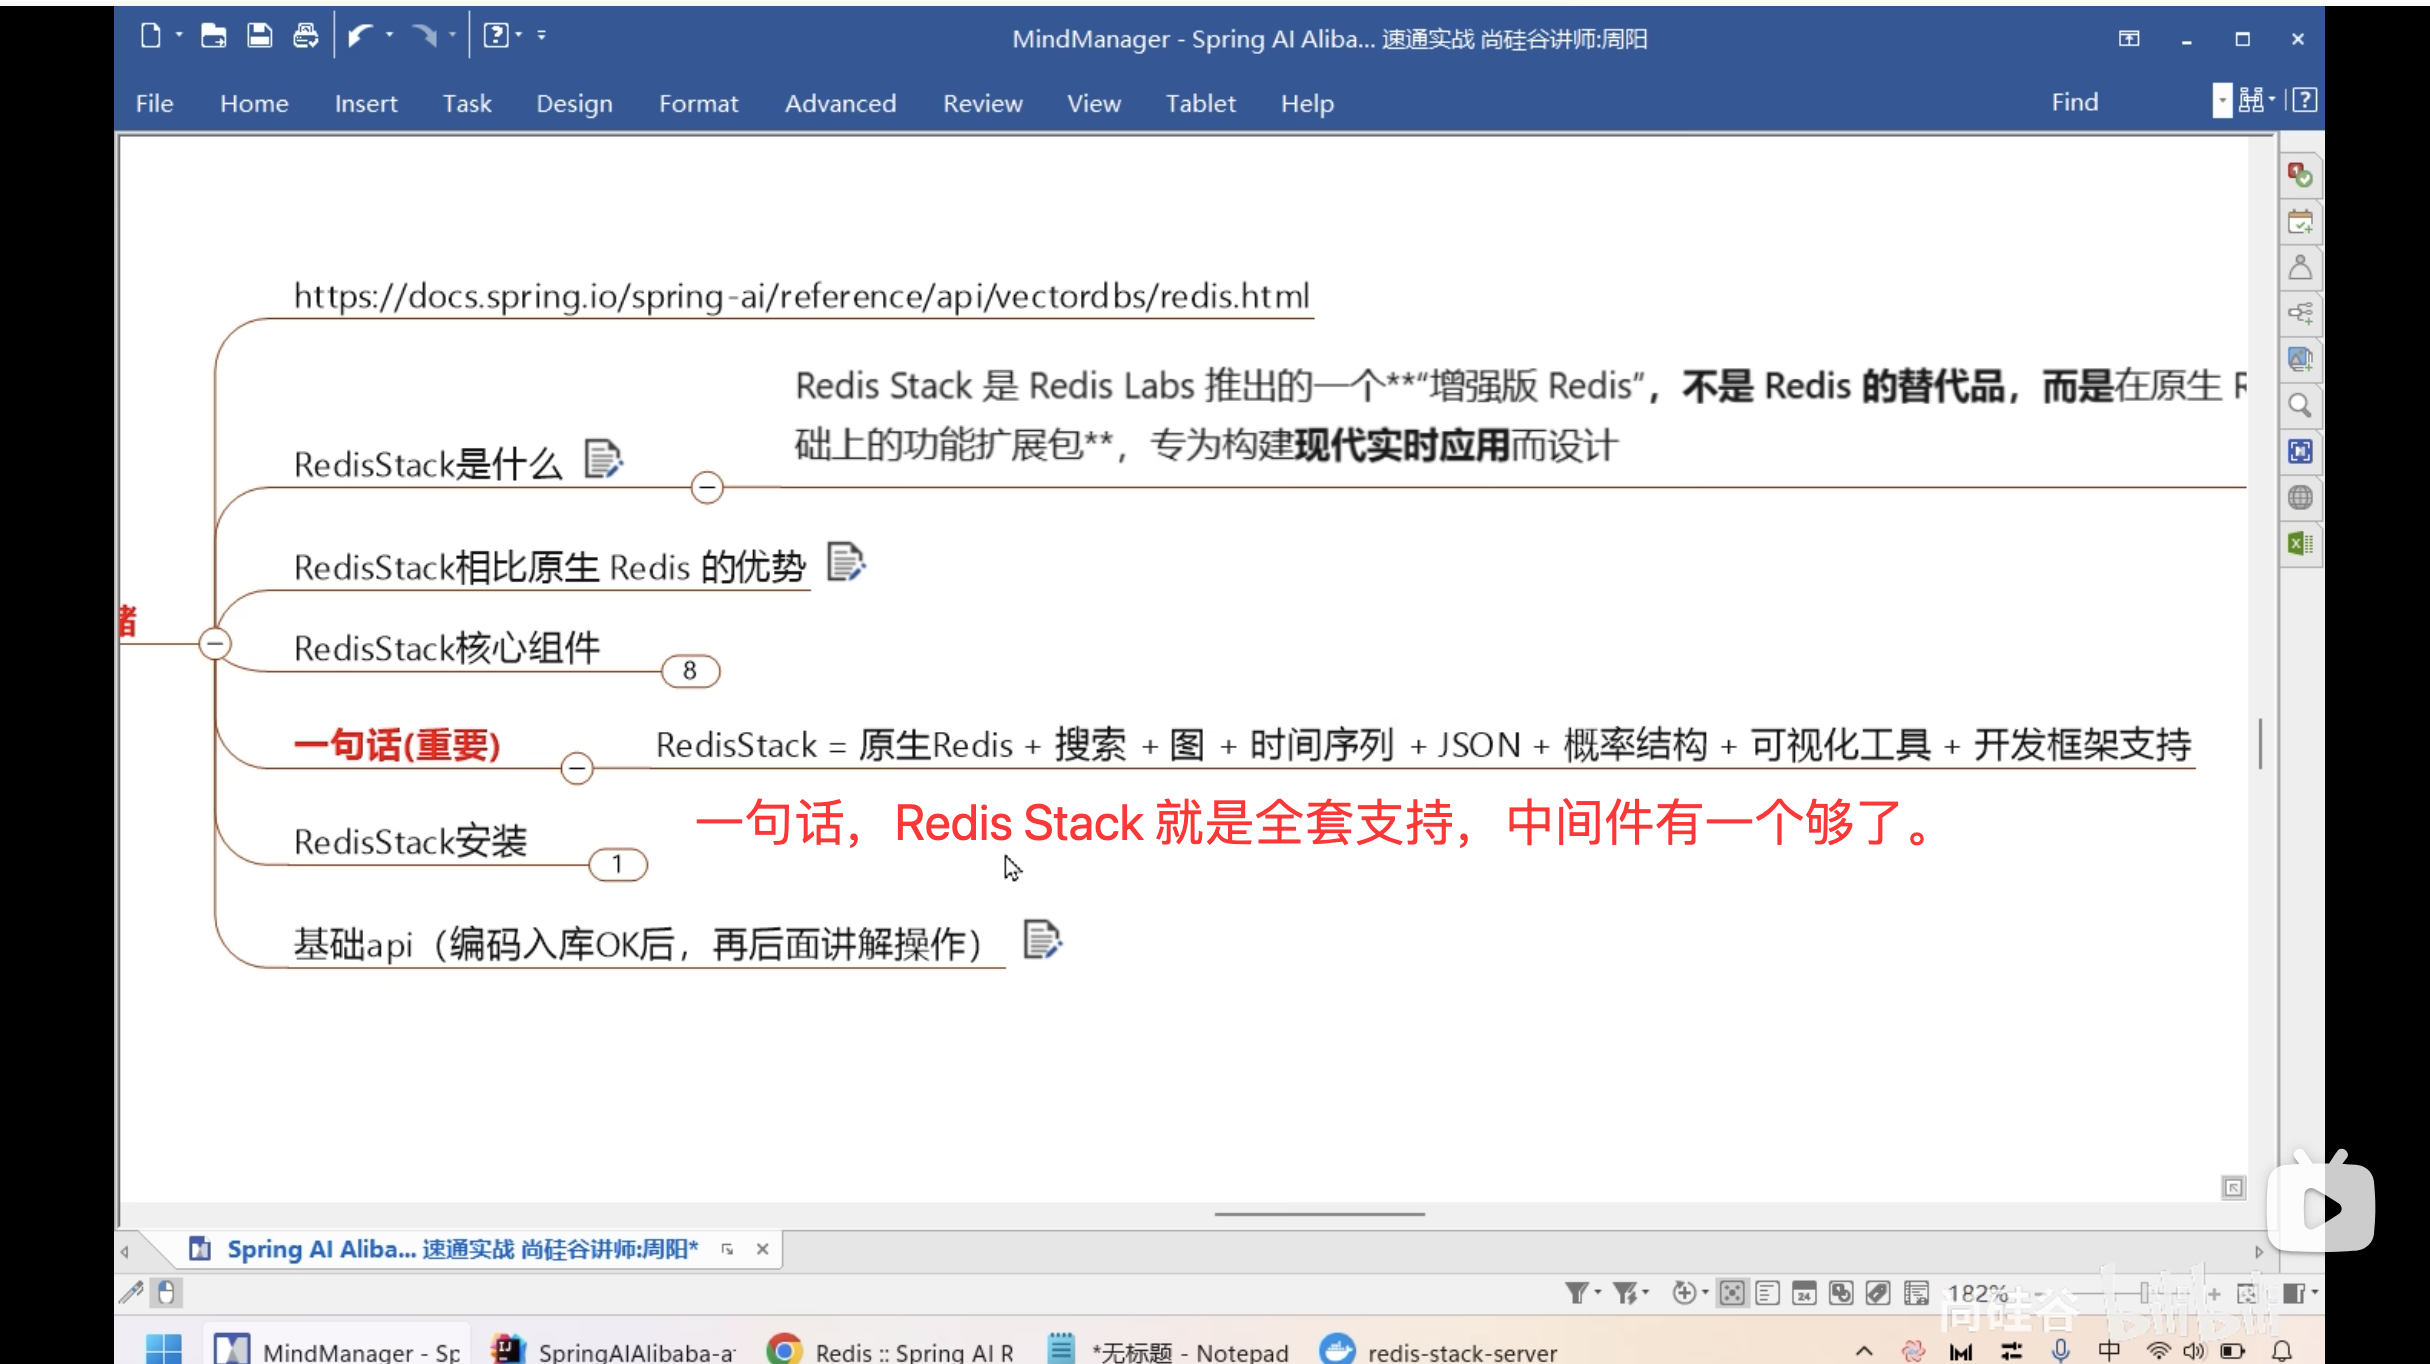Open the Search panel in the right sidebar
Image resolution: width=2430 pixels, height=1364 pixels.
[2301, 406]
